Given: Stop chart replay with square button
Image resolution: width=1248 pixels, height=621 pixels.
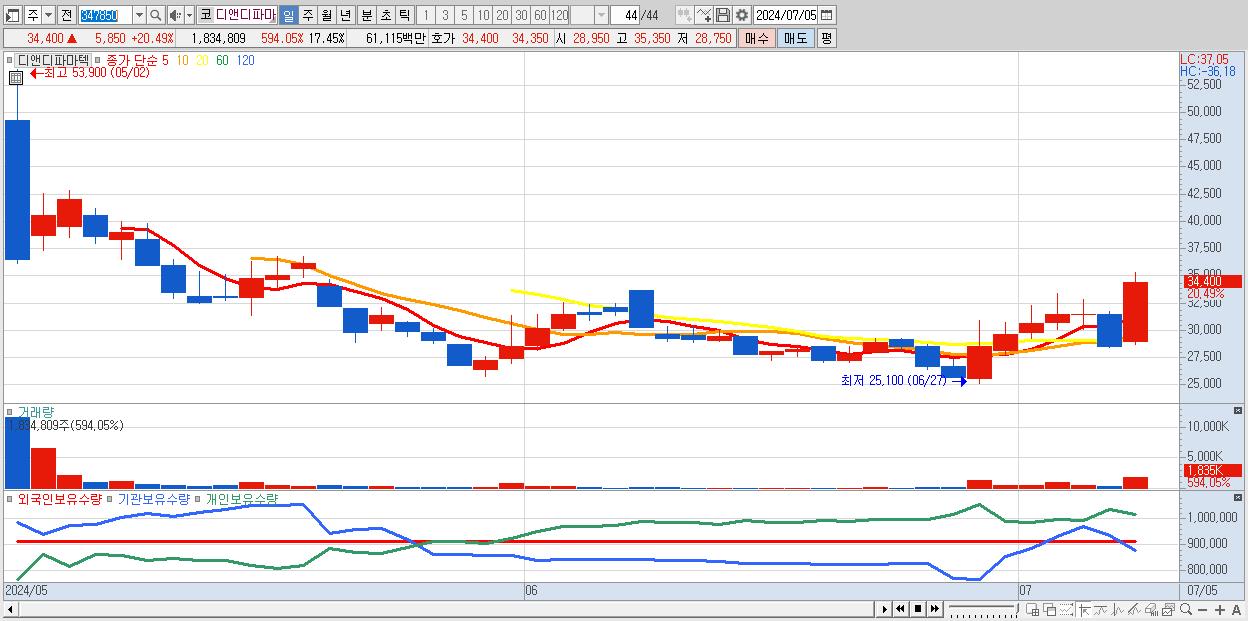Looking at the screenshot, I should click(x=918, y=609).
